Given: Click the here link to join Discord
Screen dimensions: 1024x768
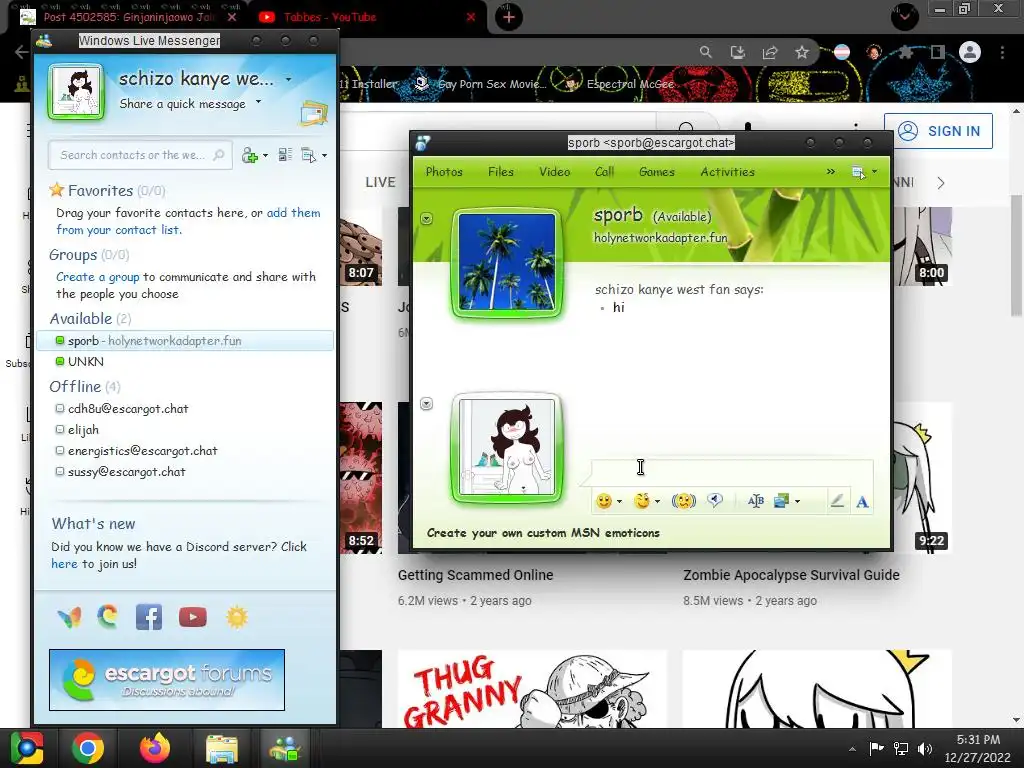Looking at the screenshot, I should point(64,564).
